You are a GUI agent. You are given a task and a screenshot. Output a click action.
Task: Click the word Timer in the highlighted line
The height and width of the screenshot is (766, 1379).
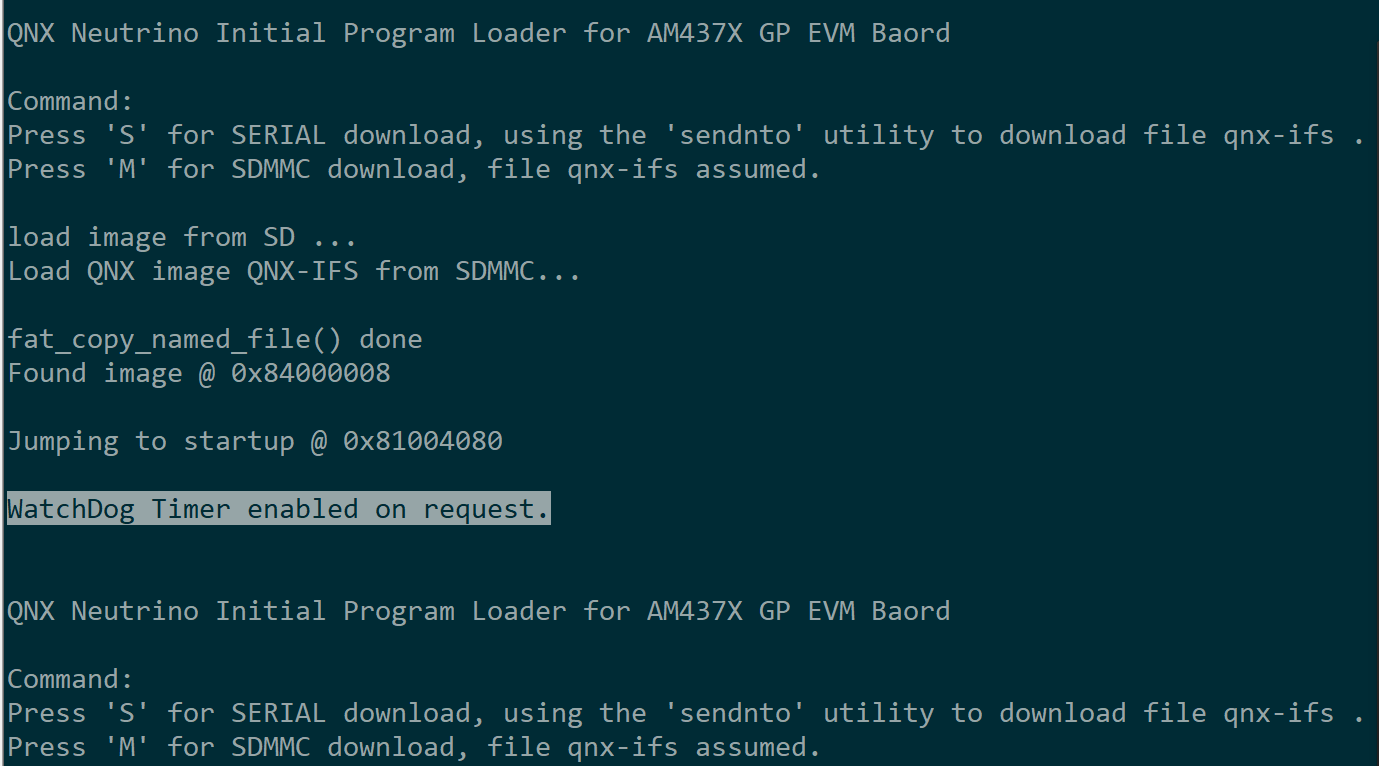coord(190,509)
